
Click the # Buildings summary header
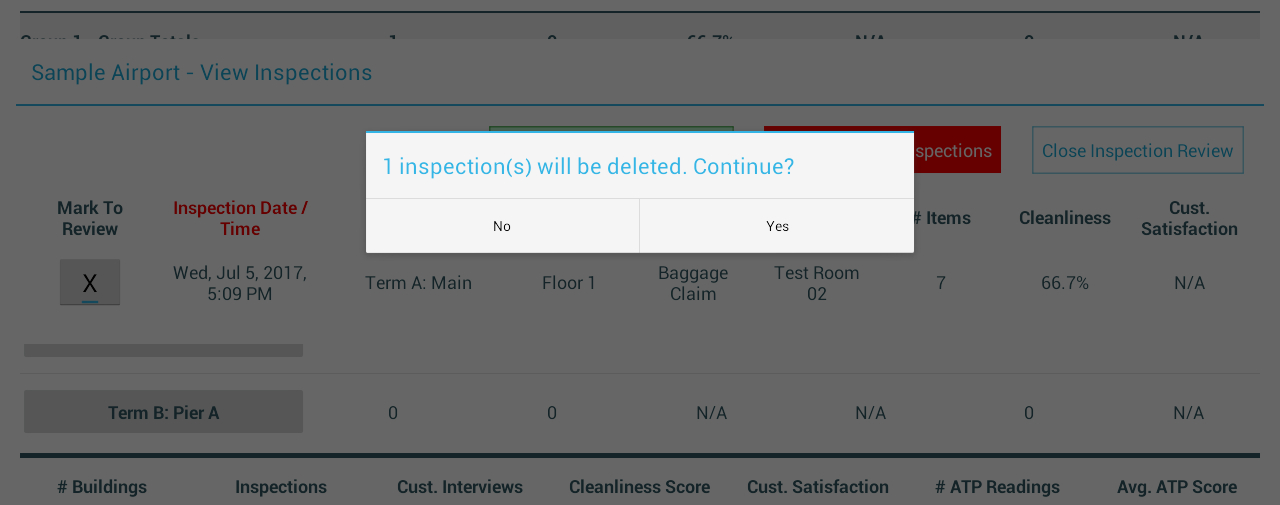102,487
